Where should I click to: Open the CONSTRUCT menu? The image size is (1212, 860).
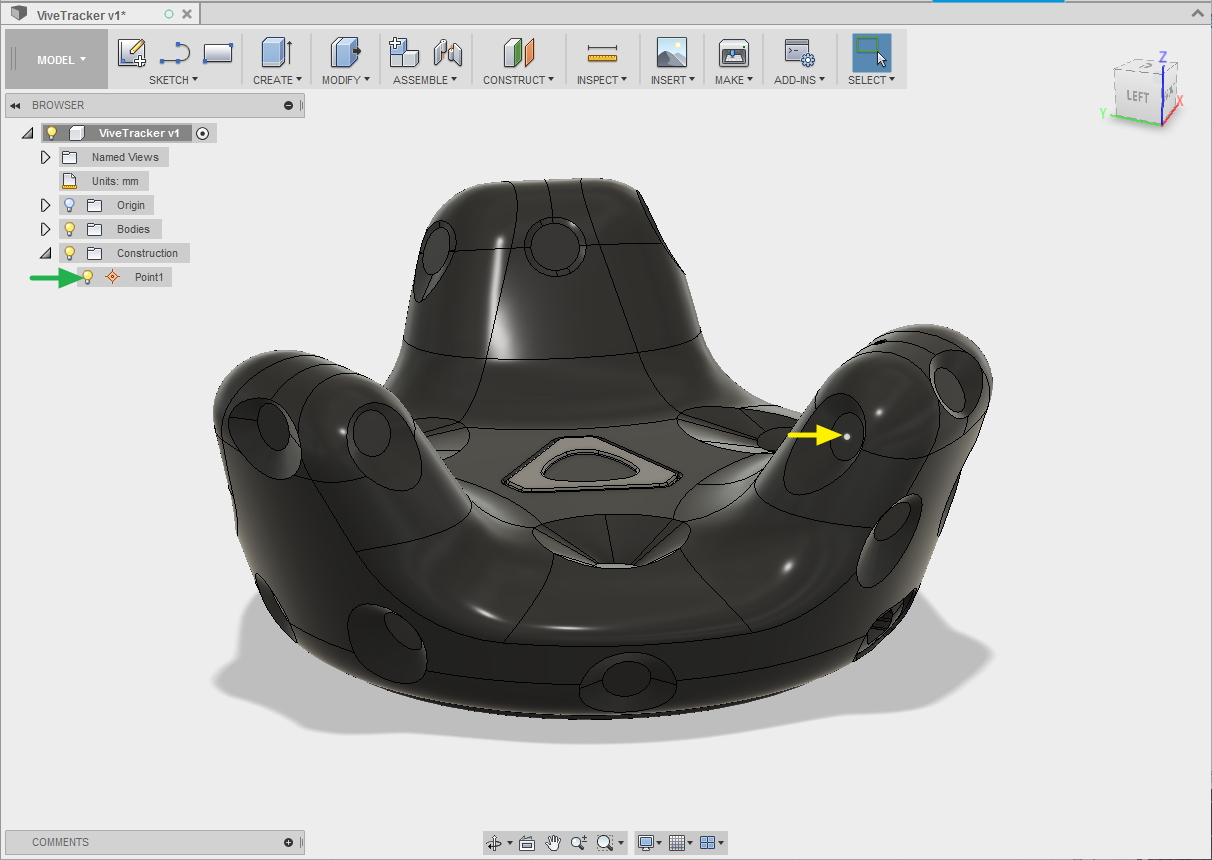click(518, 80)
